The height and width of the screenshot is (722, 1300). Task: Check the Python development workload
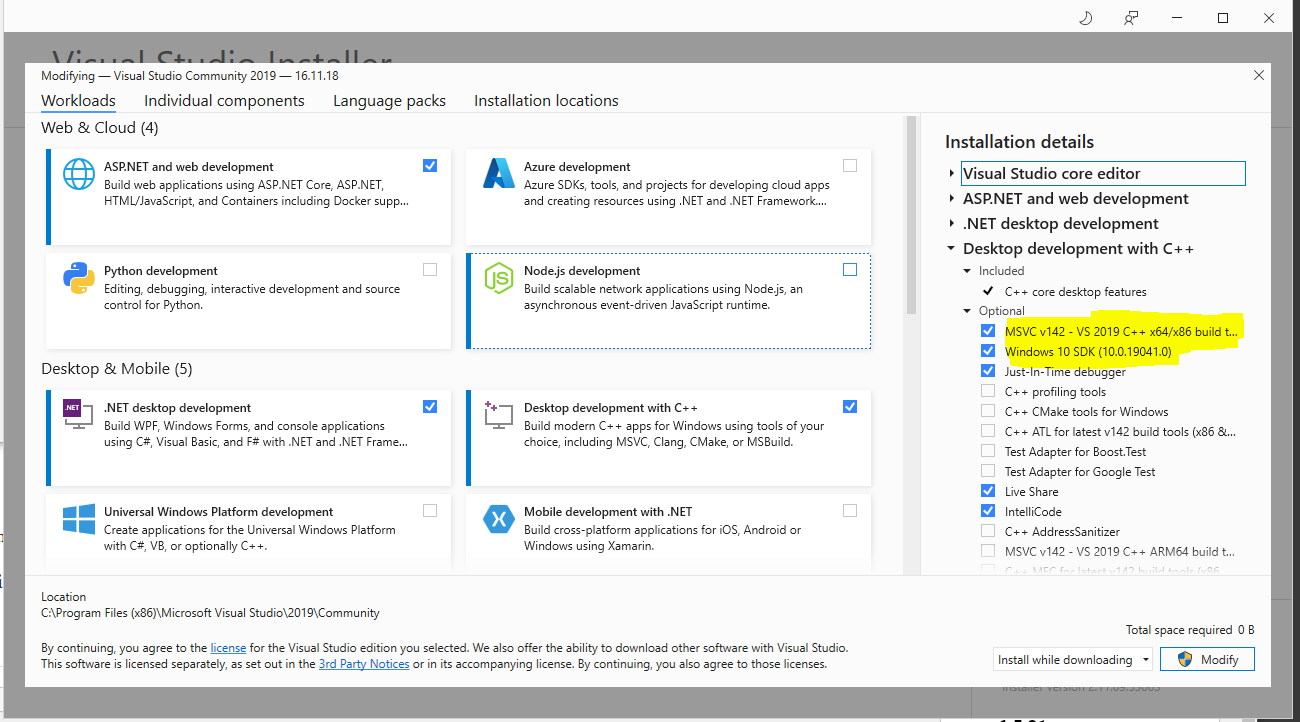[430, 270]
